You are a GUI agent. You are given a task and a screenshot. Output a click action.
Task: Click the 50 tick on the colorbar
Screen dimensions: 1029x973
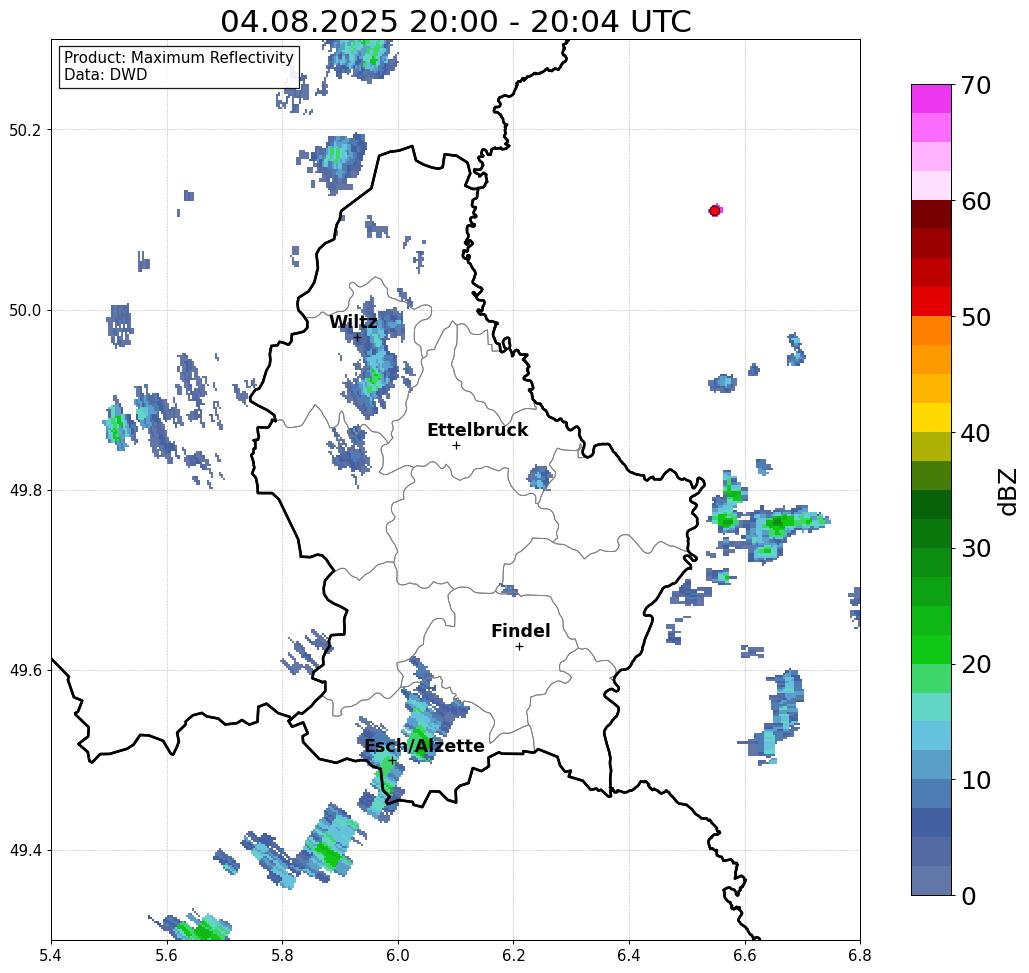click(x=976, y=317)
